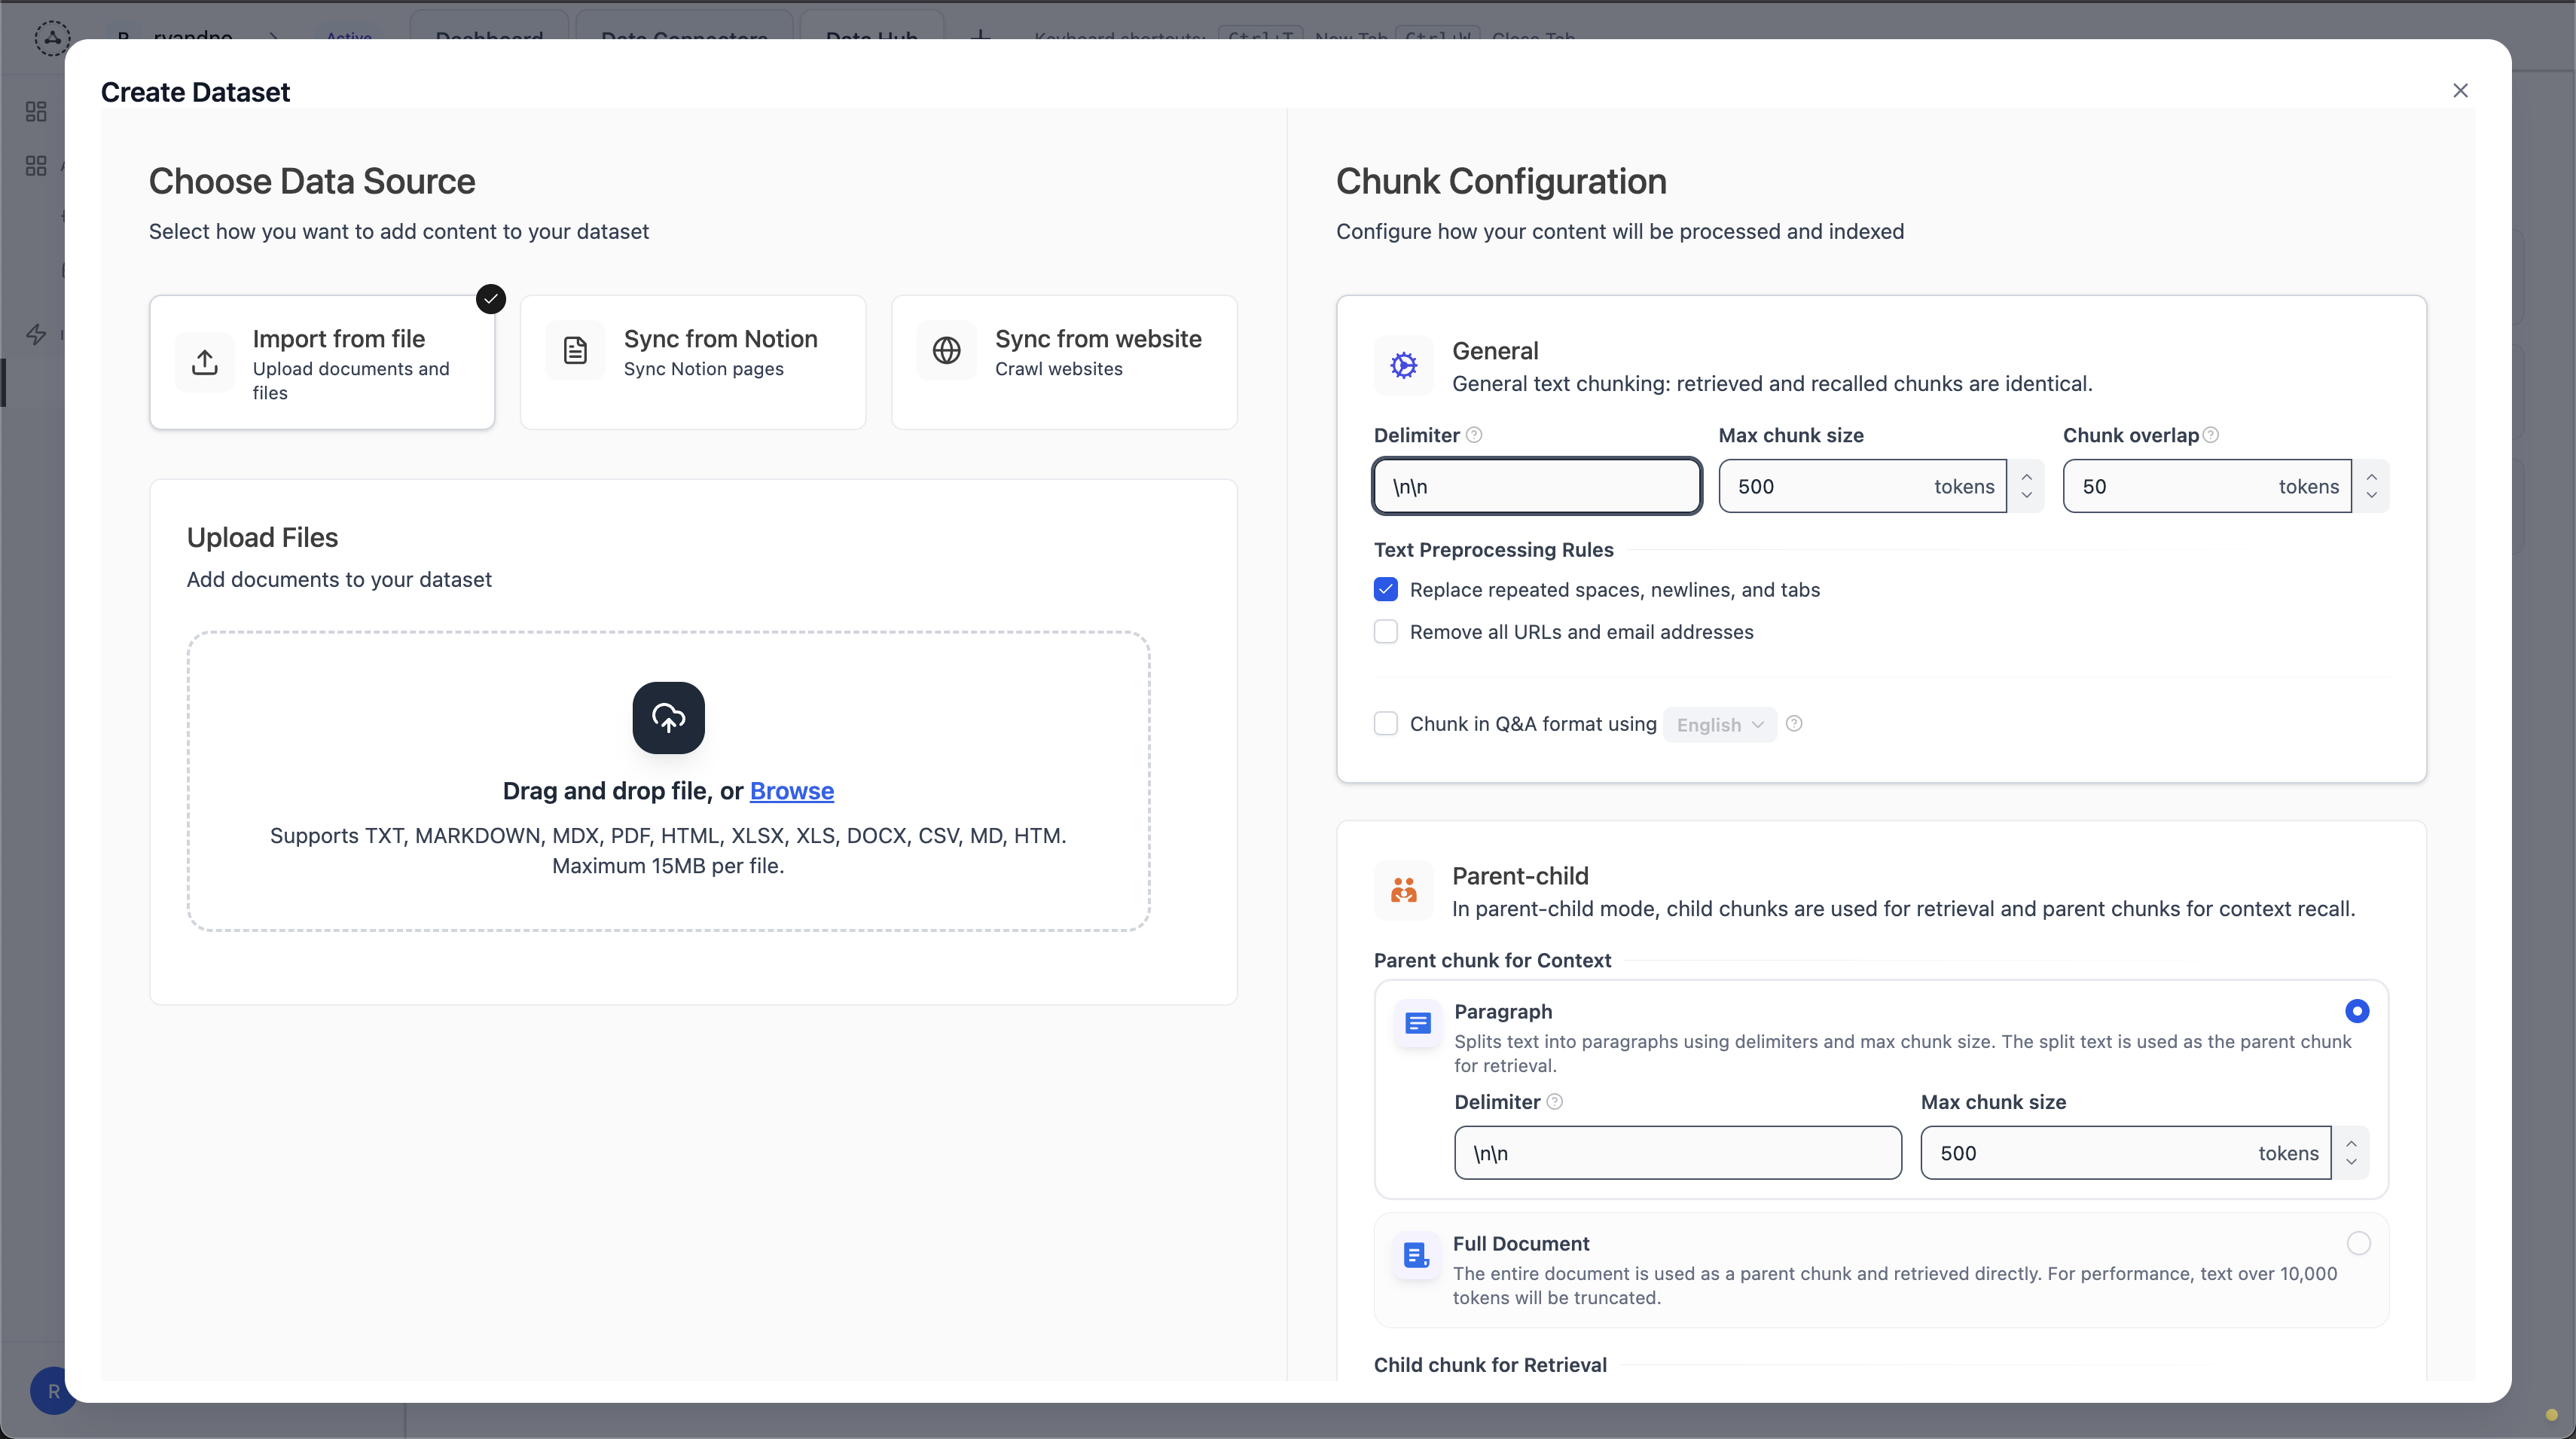
Task: Click the Parent-child mode icon
Action: point(1403,890)
